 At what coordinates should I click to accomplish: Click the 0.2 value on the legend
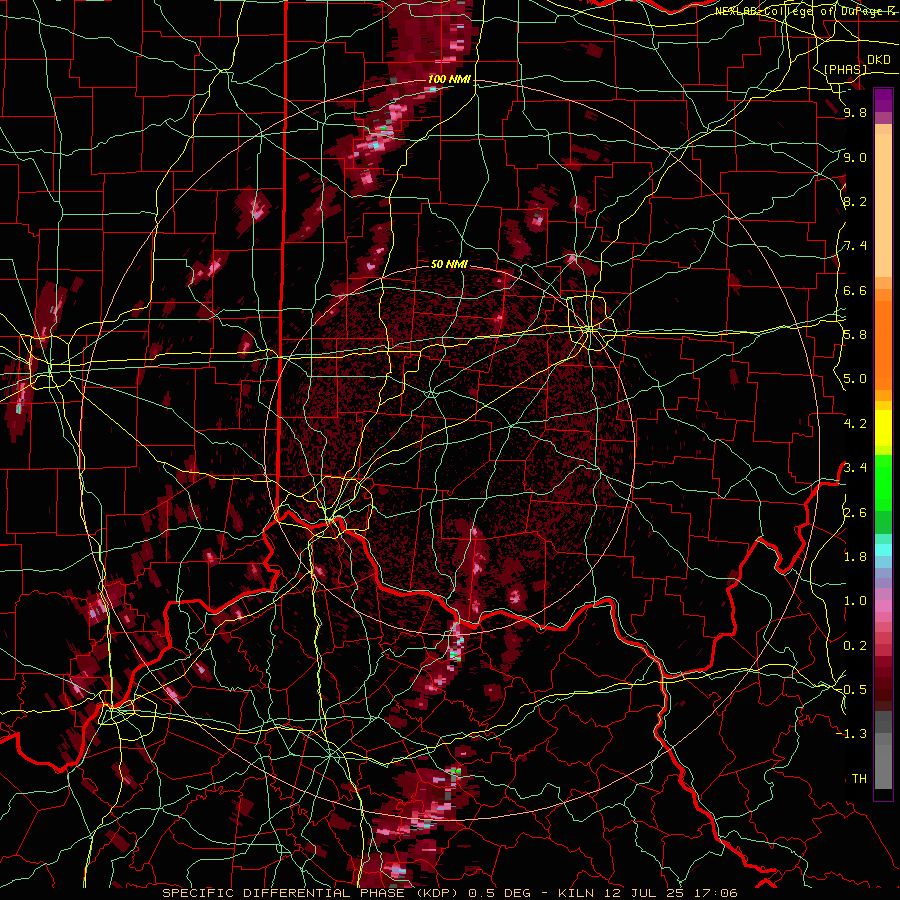click(x=855, y=645)
